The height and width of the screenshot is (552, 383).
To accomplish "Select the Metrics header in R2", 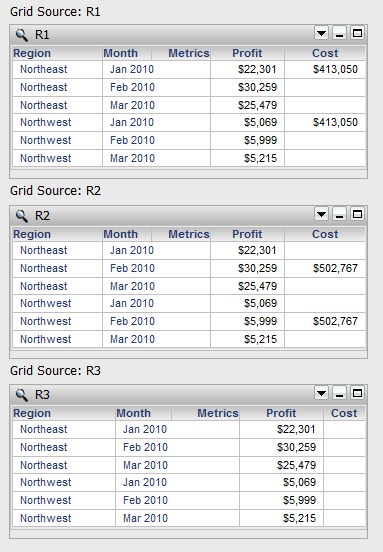I will point(189,234).
